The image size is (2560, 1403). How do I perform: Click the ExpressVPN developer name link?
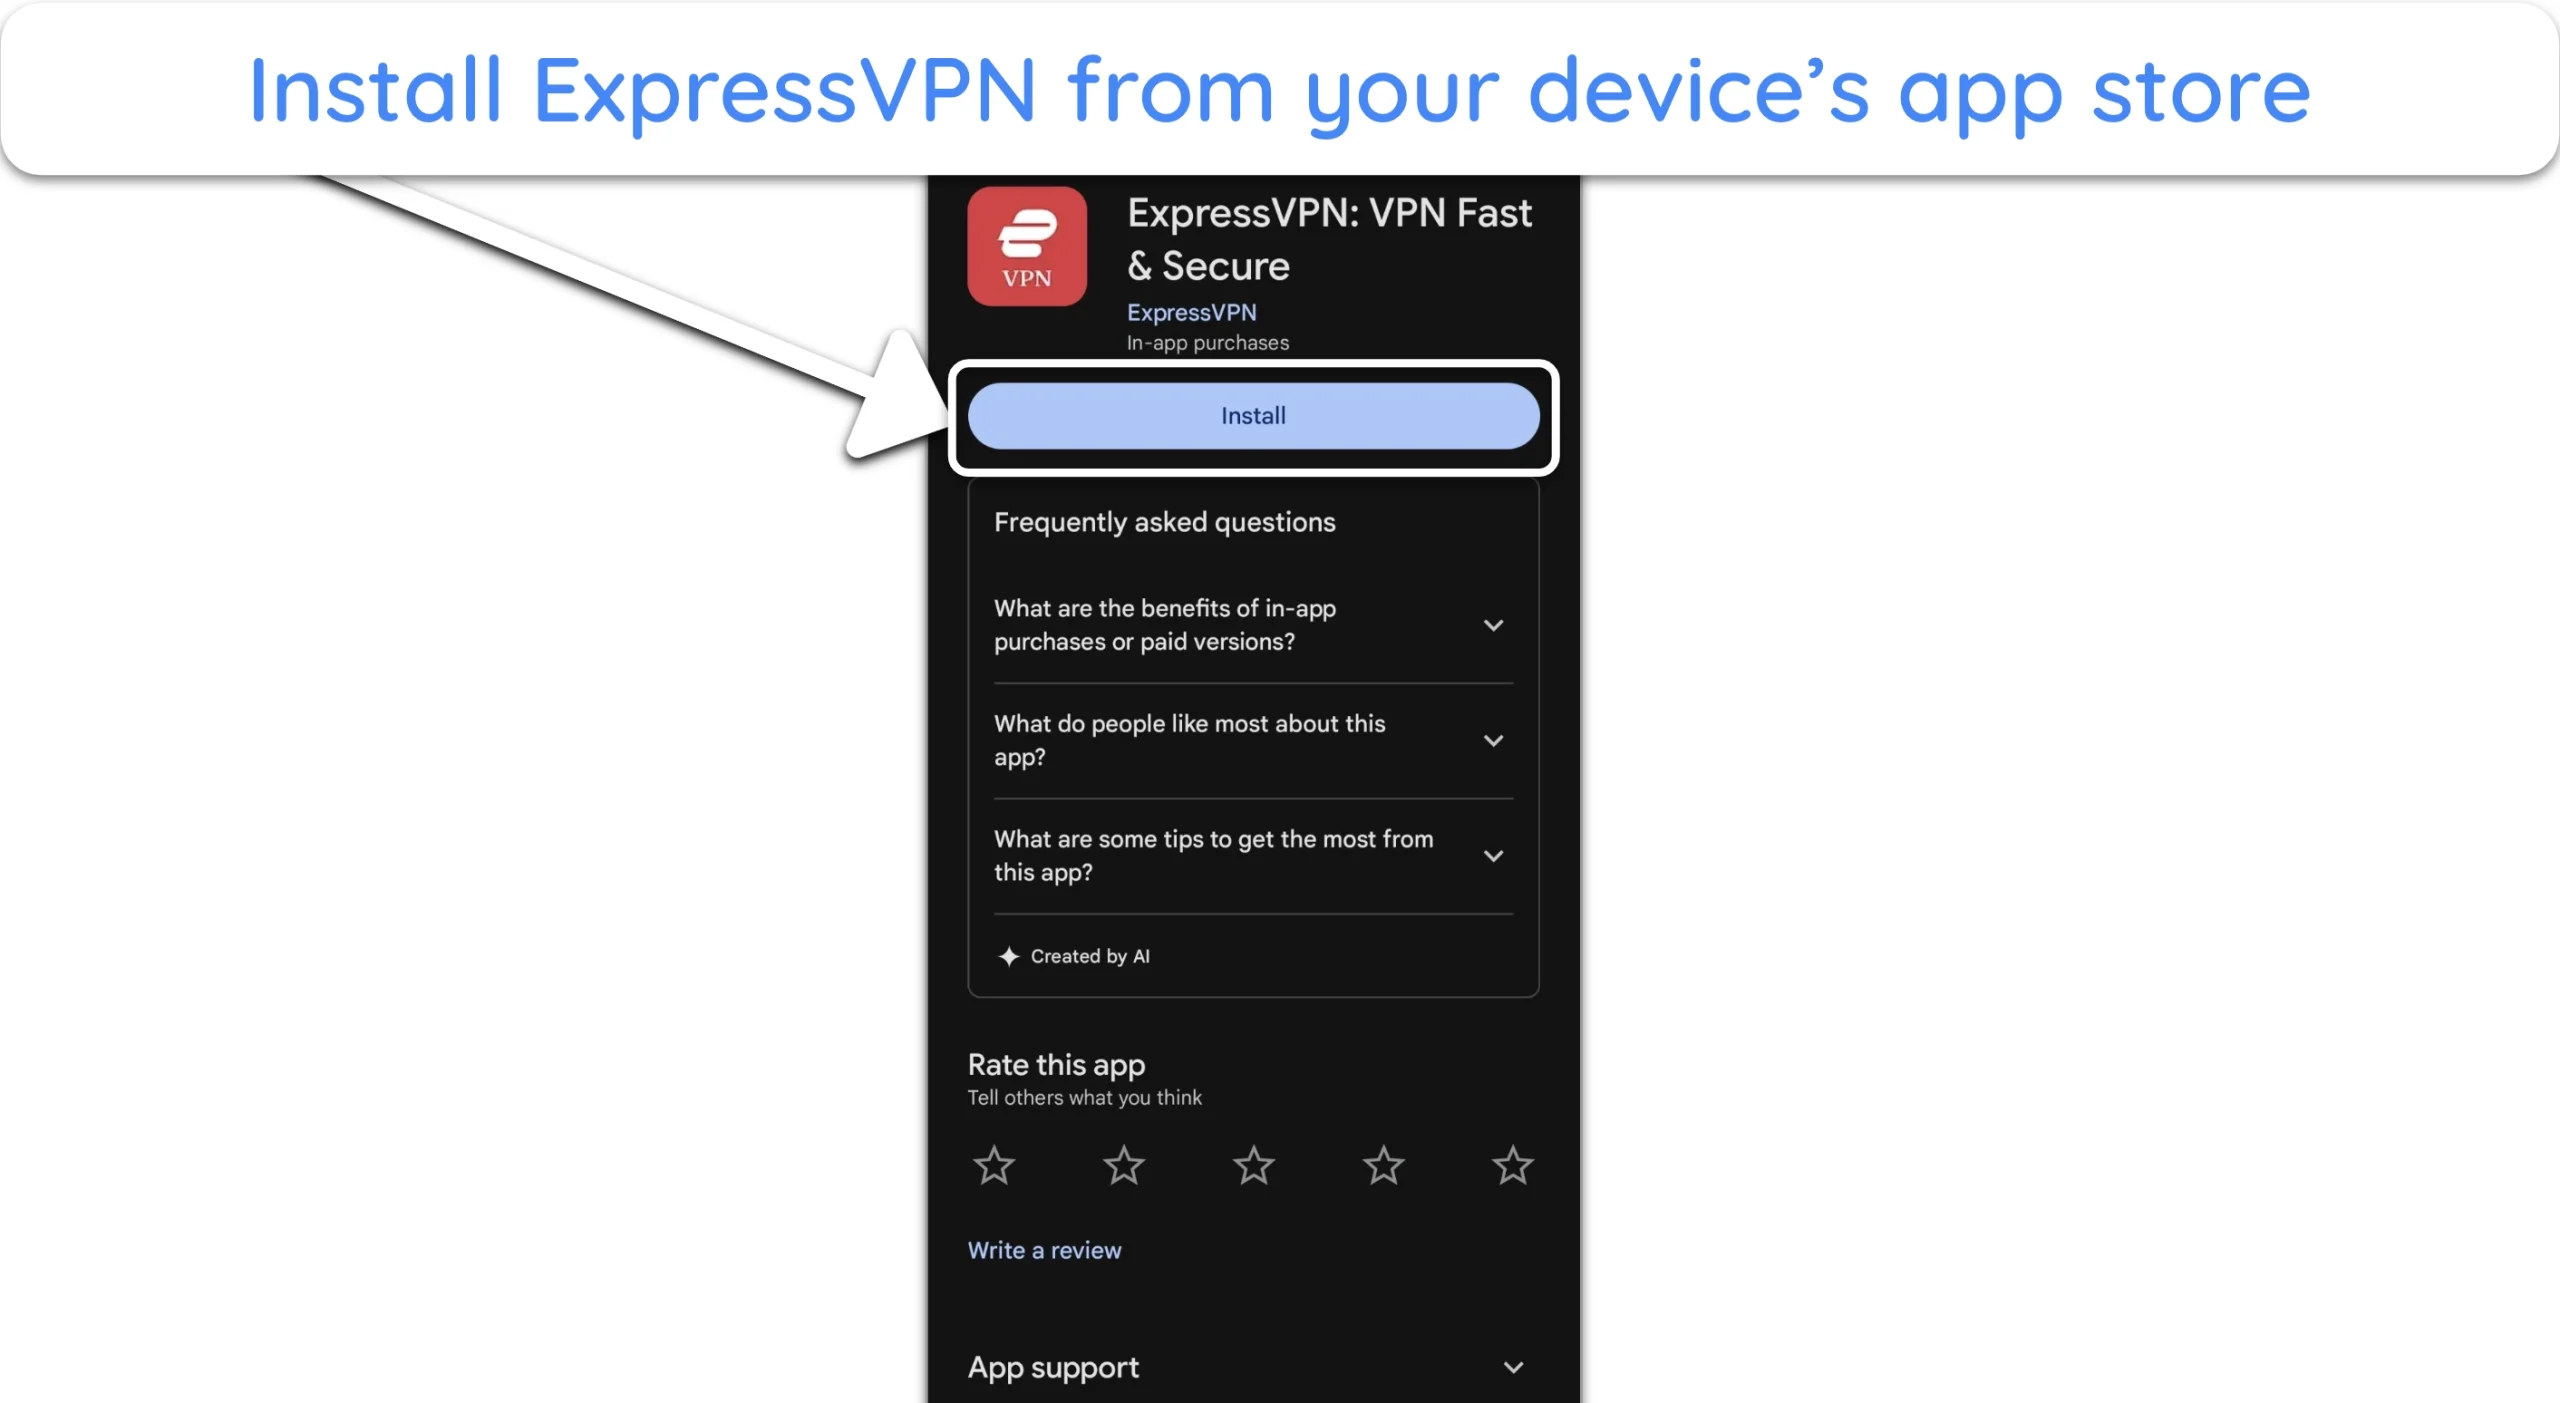pyautogui.click(x=1192, y=313)
